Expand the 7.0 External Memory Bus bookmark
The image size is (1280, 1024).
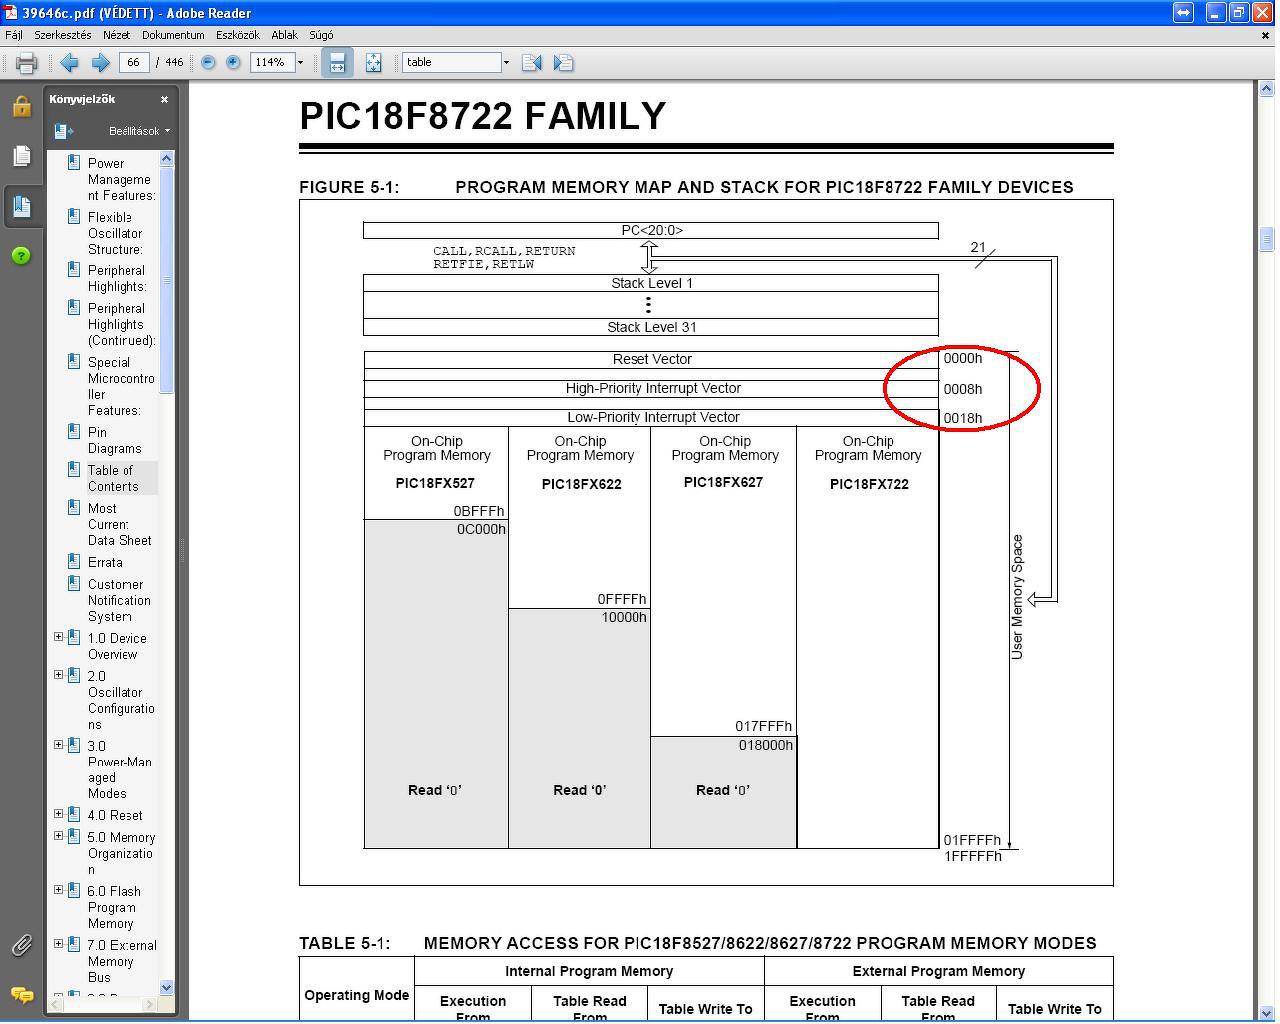(58, 944)
